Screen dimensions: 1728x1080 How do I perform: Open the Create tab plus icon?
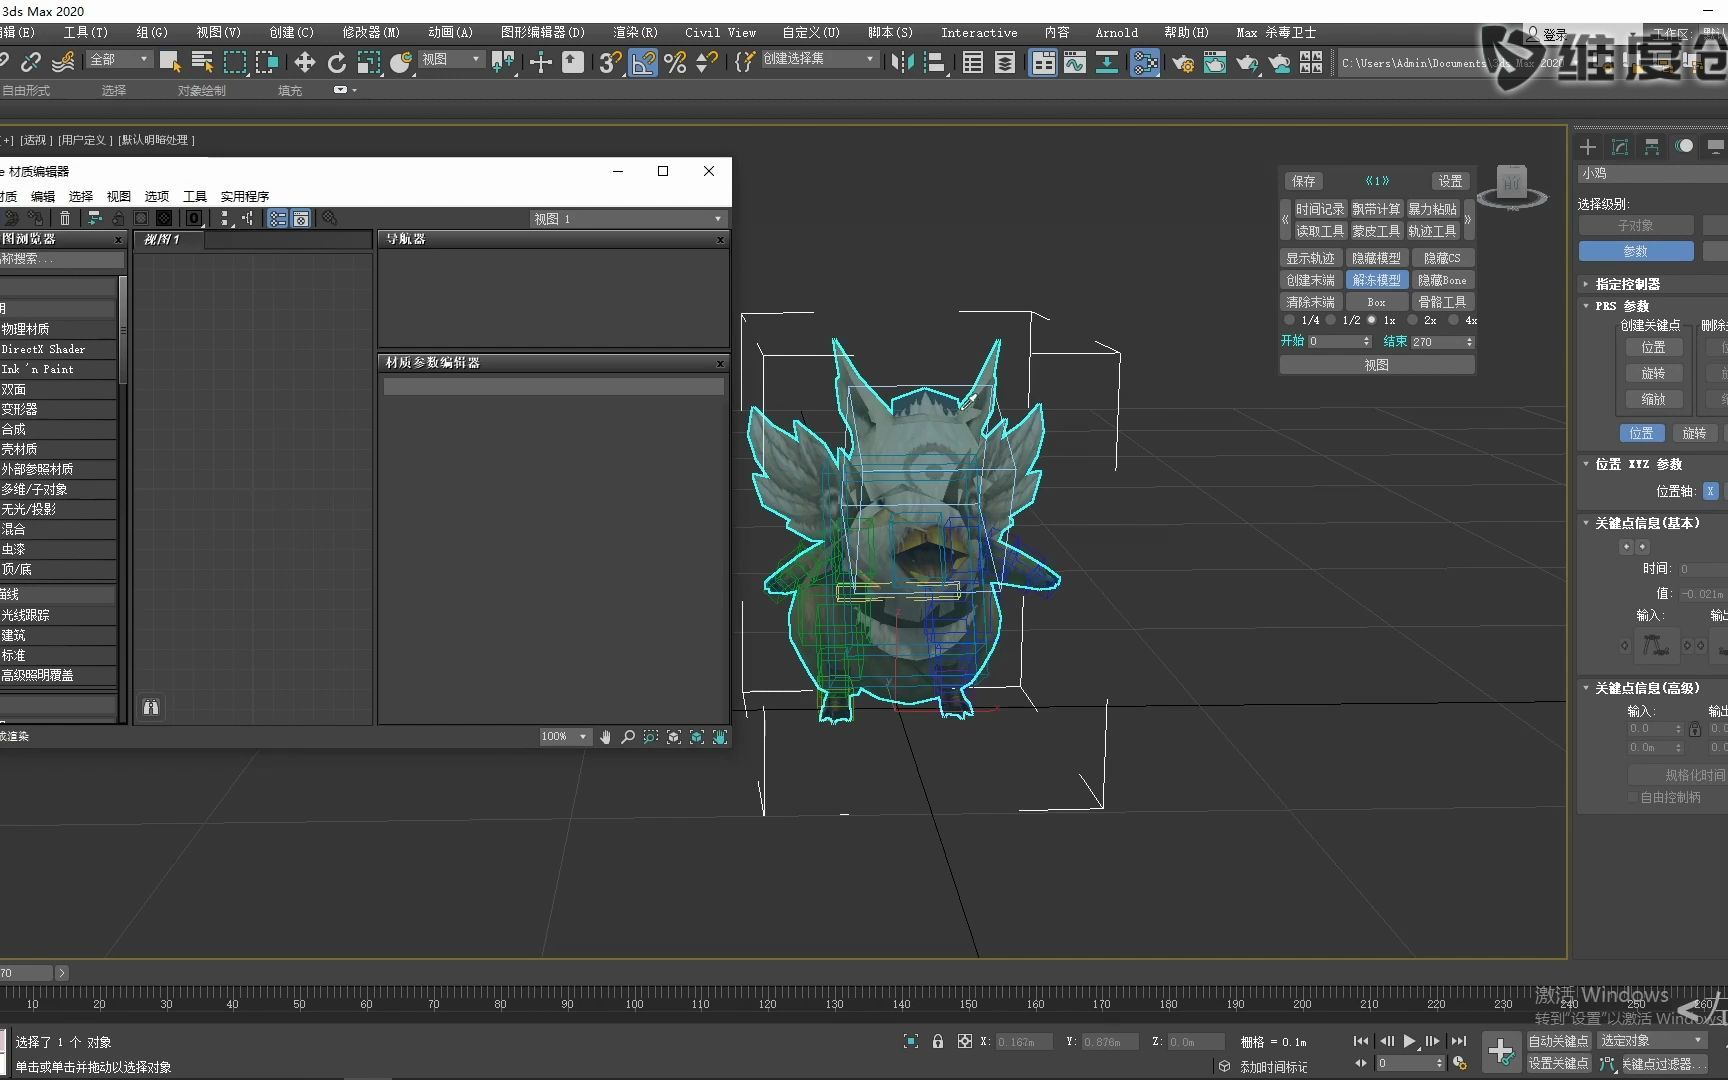1588,147
